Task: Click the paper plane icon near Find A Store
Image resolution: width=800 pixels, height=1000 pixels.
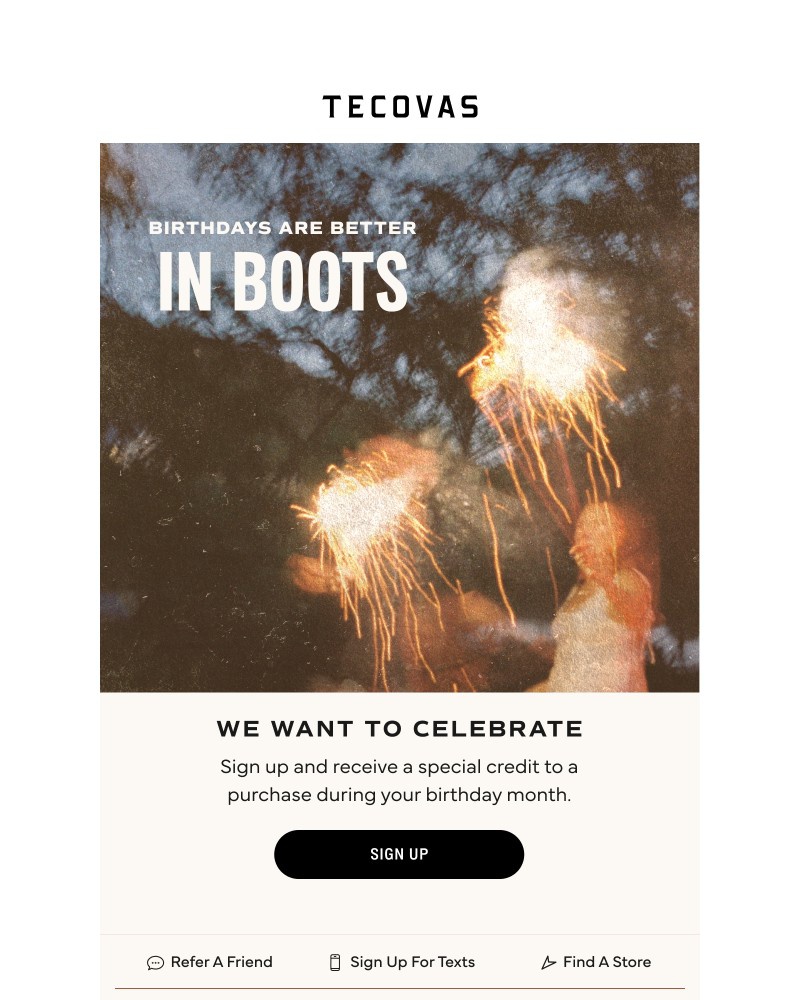Action: (549, 962)
